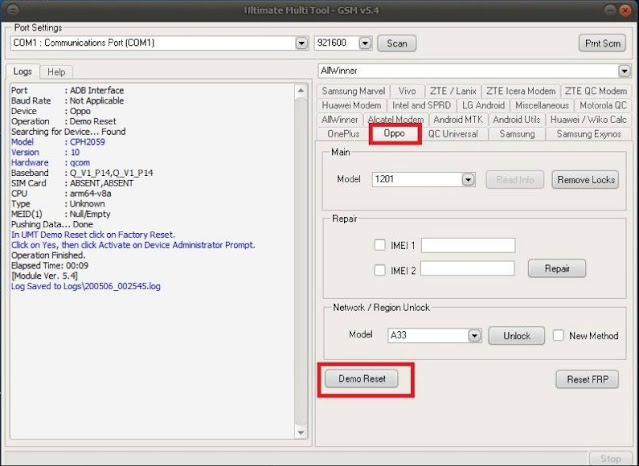This screenshot has width=639, height=466.
Task: Open the QC Universal tab
Action: pos(453,134)
